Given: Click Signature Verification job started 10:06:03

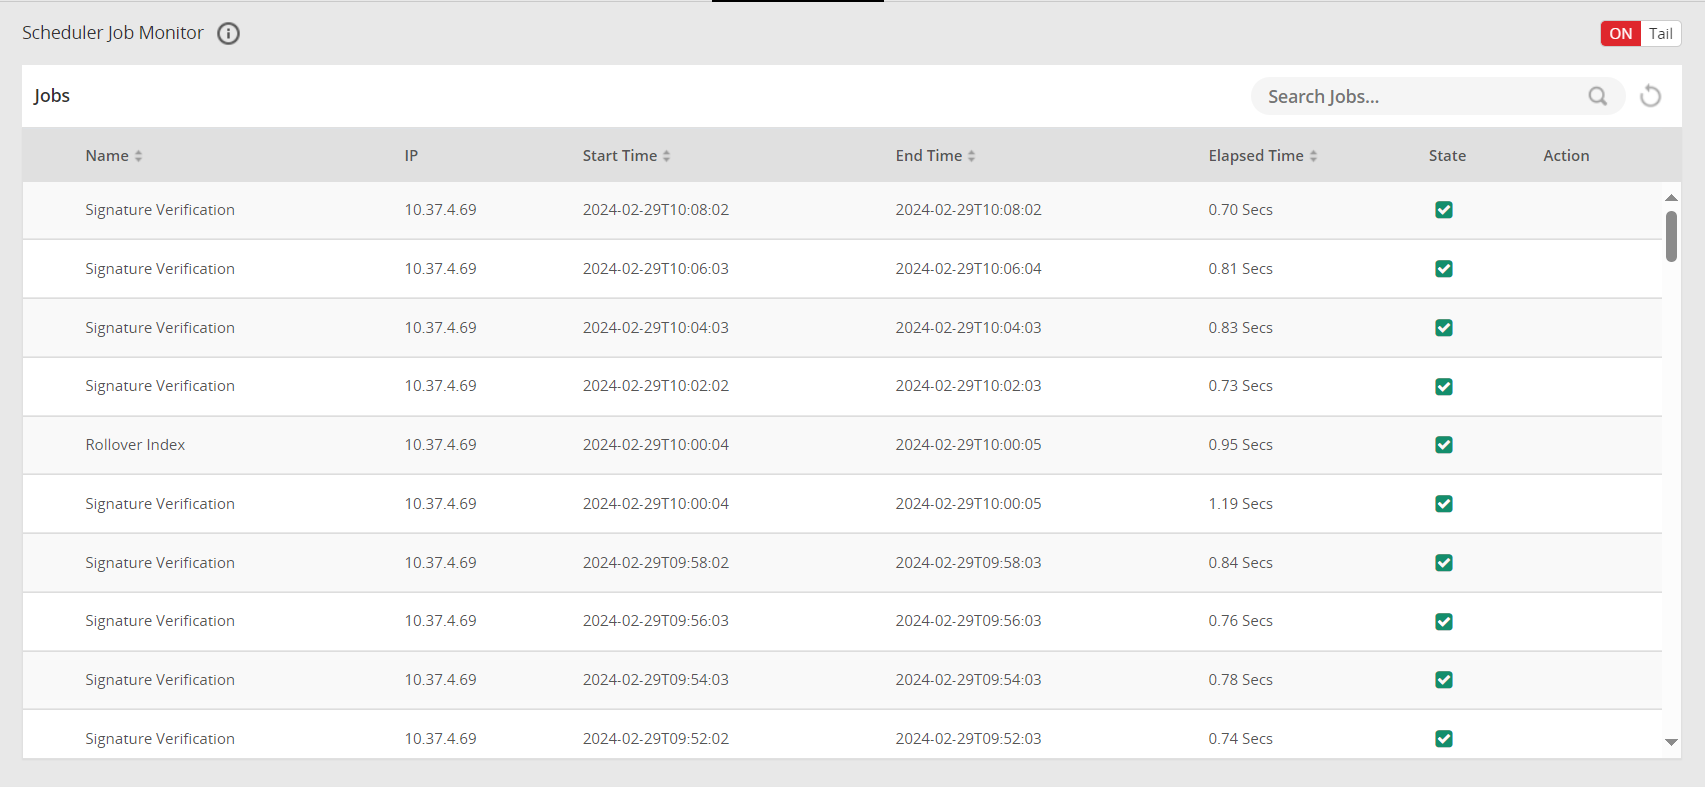Looking at the screenshot, I should click(160, 269).
